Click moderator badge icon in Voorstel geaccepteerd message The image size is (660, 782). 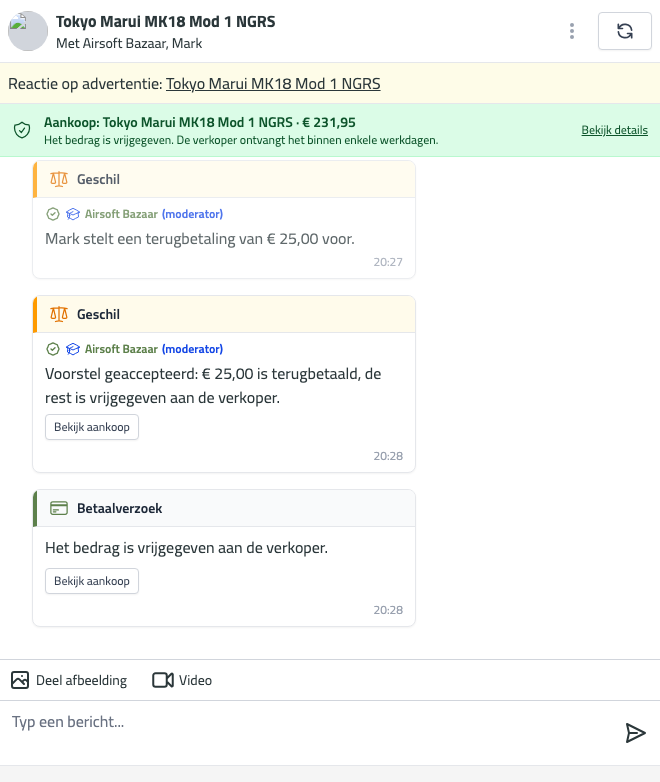point(73,349)
